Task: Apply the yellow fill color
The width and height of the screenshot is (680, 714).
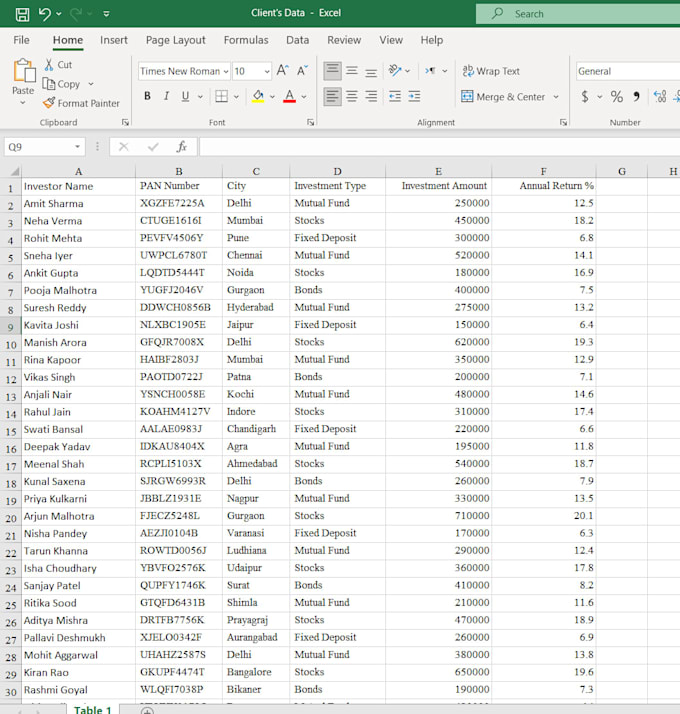Action: pos(258,96)
